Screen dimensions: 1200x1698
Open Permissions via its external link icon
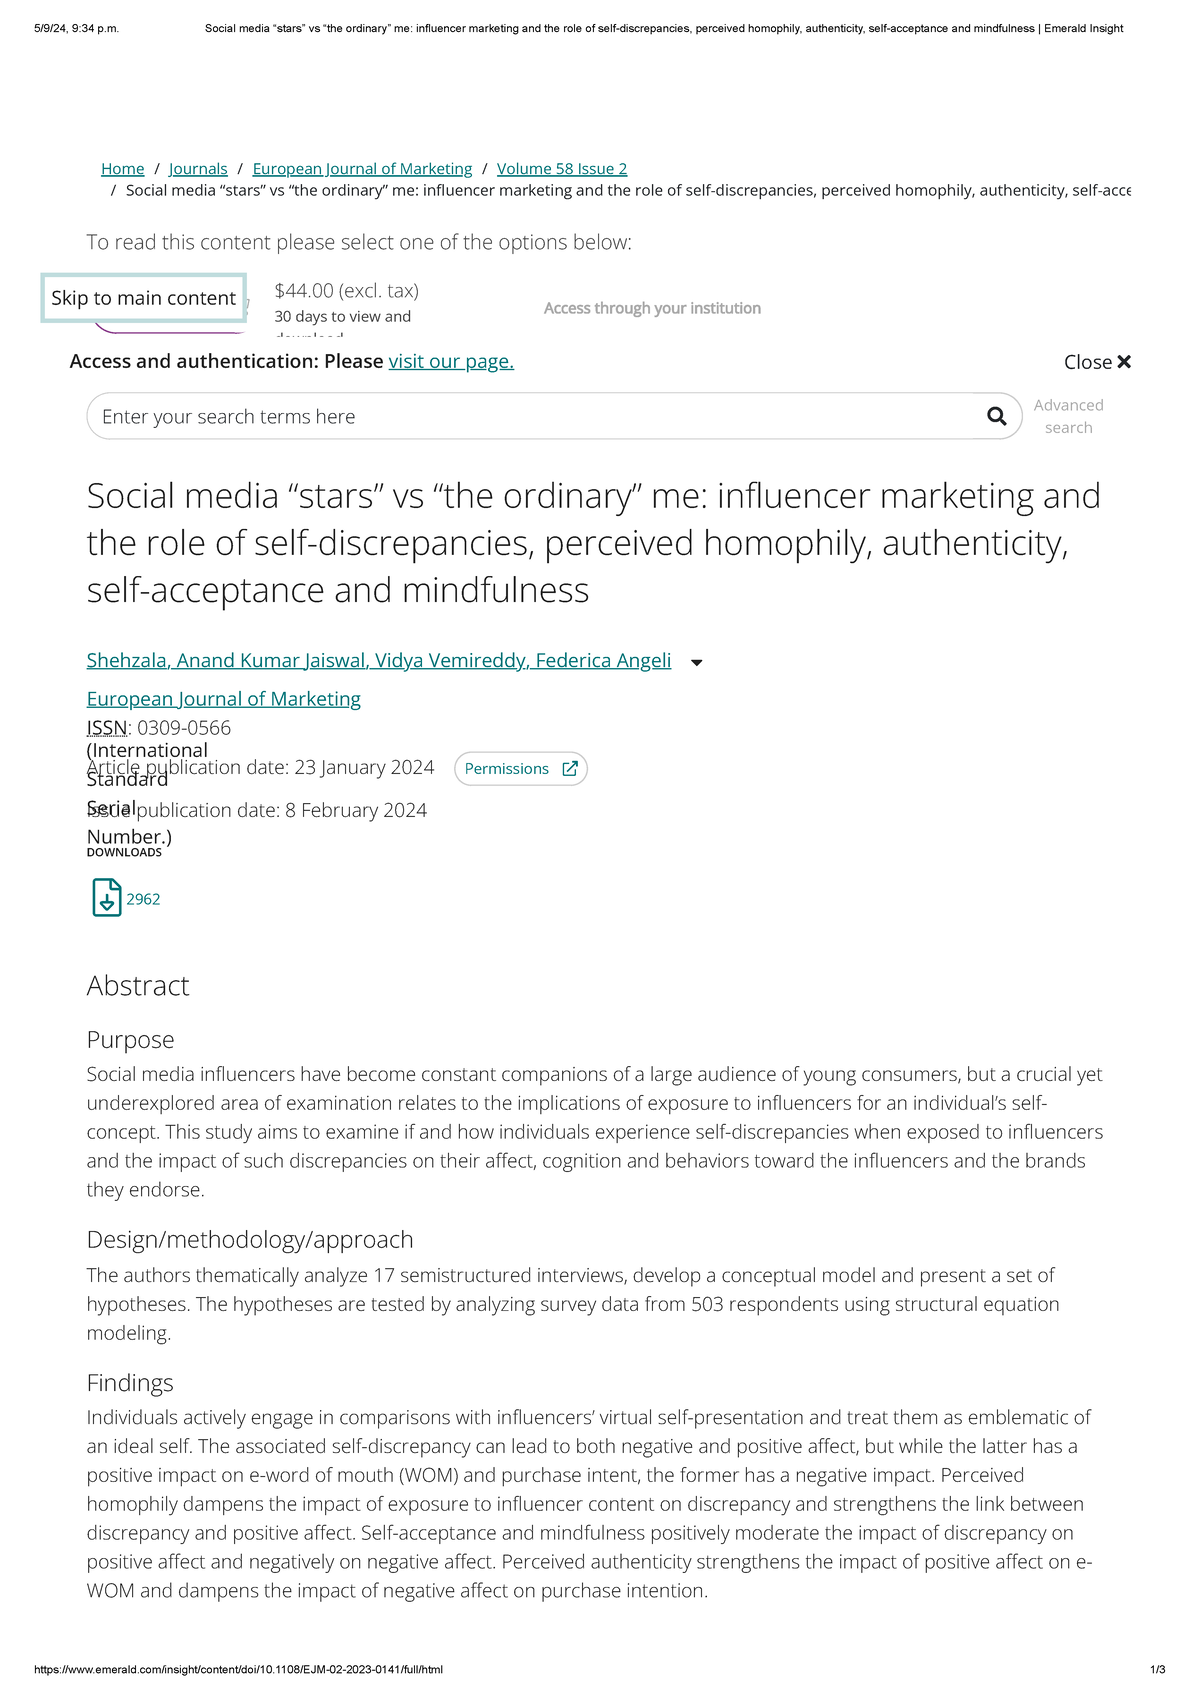point(570,768)
